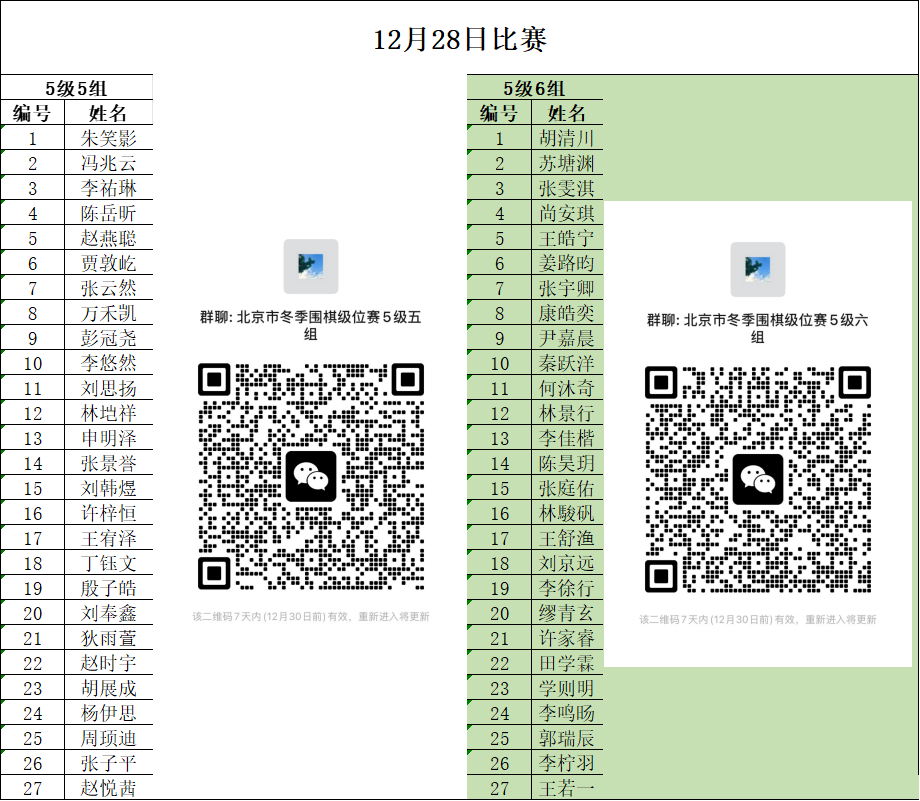Viewport: 920px width, 801px height.
Task: Click group avatar above 5级五组 chat title
Action: pyautogui.click(x=311, y=266)
